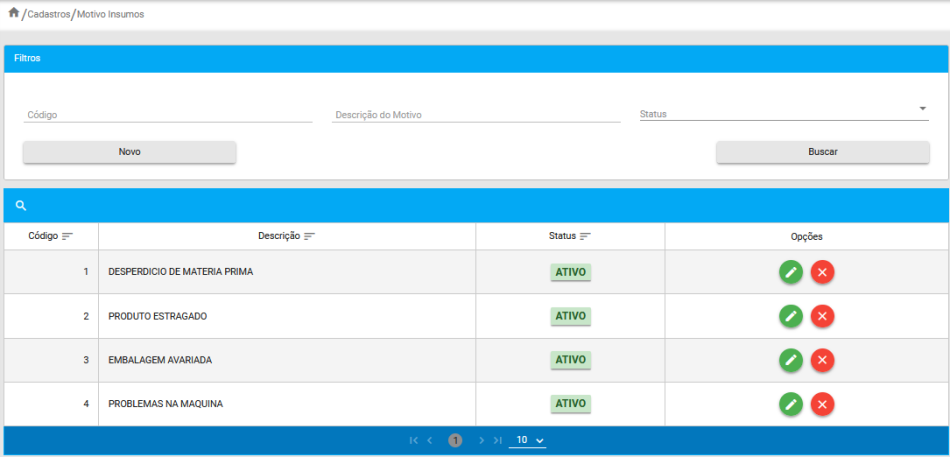Click the Novo button
Screen dimensions: 950x457
(x=129, y=152)
